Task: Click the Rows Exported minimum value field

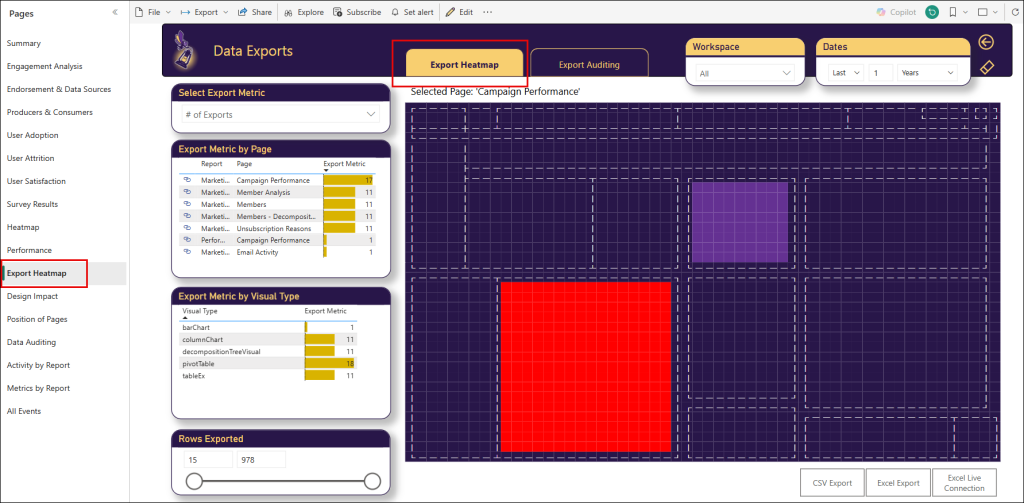Action: [208, 459]
